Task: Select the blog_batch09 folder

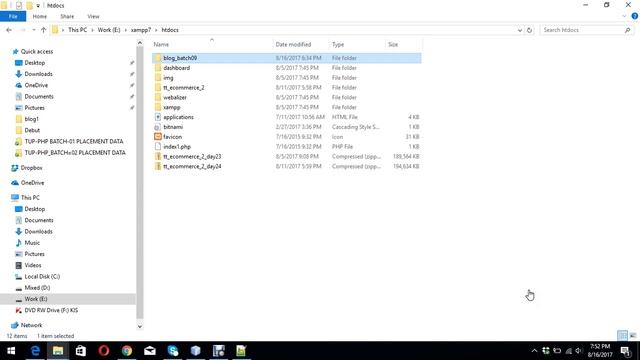Action: pos(287,58)
